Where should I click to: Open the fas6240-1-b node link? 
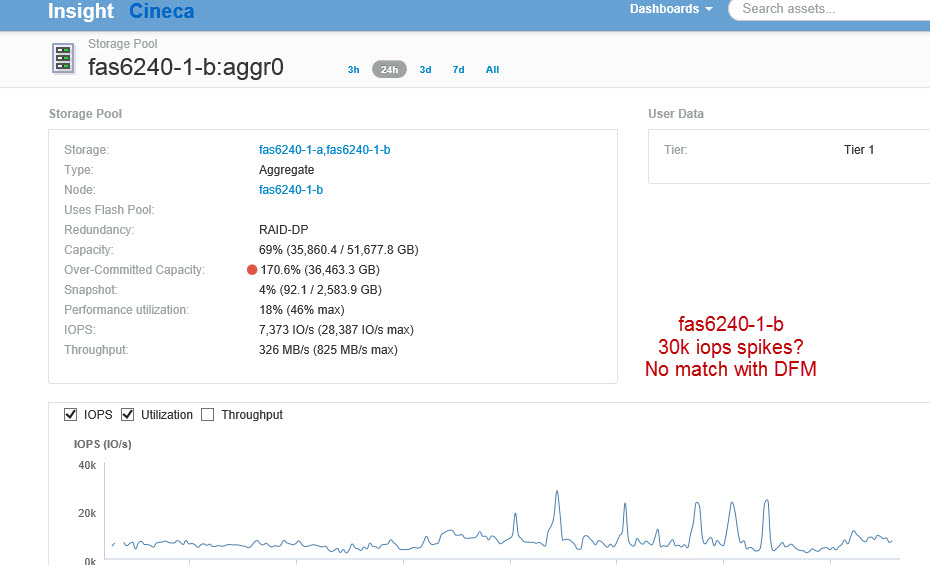pos(291,190)
